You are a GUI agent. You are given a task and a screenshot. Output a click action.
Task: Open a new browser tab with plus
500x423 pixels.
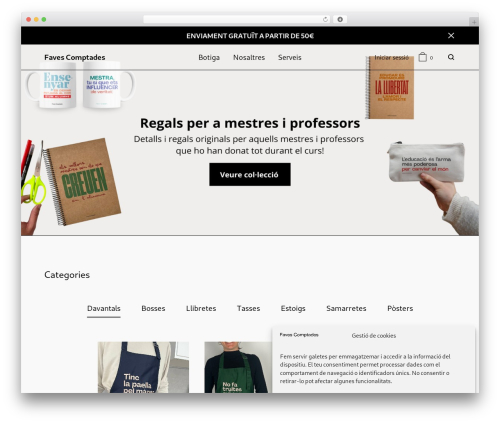pyautogui.click(x=474, y=22)
